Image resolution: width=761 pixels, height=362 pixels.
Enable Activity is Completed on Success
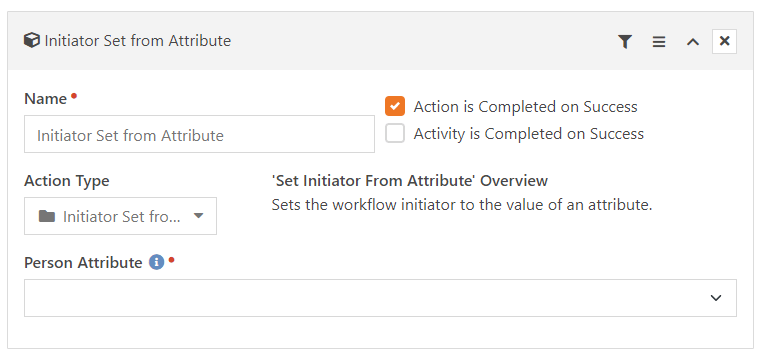click(395, 133)
